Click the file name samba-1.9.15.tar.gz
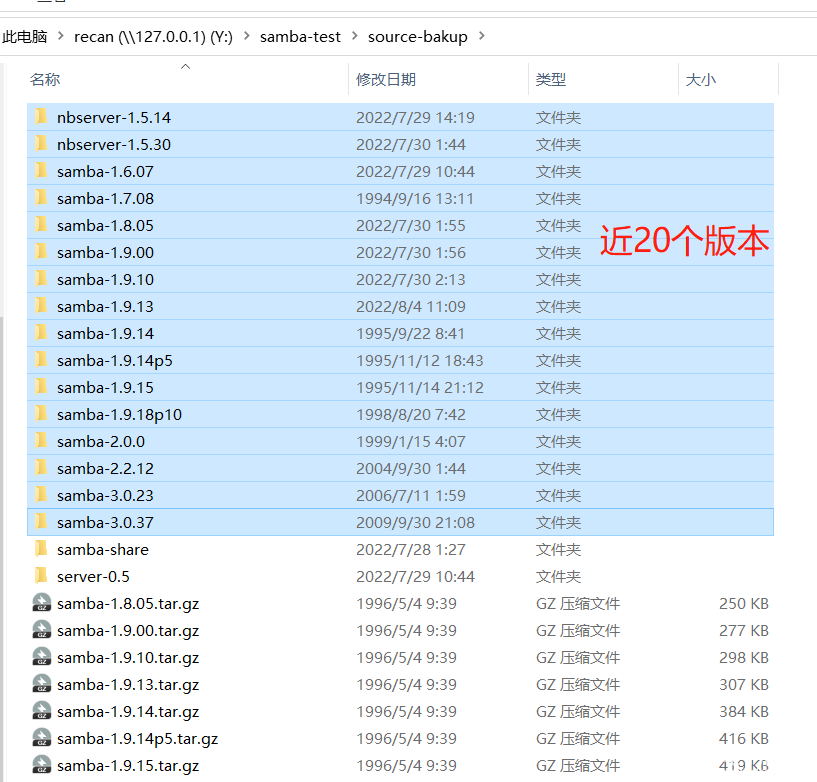 coord(128,766)
